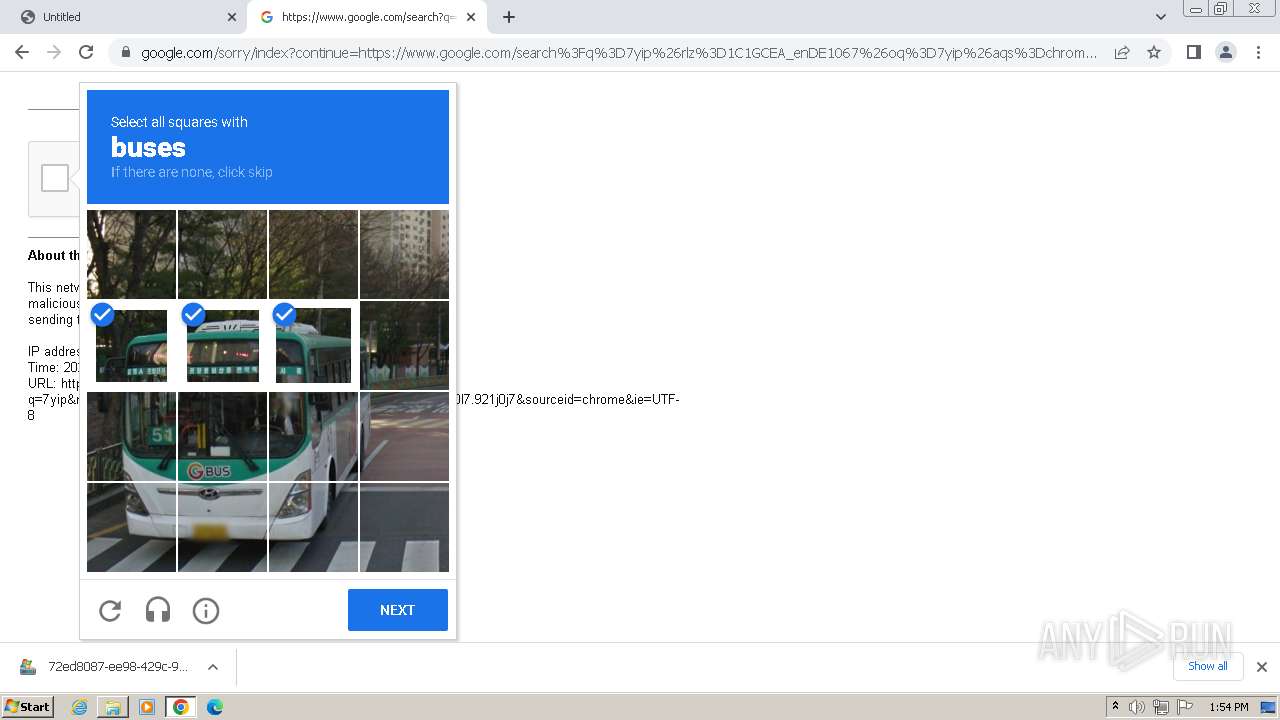This screenshot has width=1280, height=720.
Task: Switch to Chrome taskbar icon
Action: click(181, 707)
